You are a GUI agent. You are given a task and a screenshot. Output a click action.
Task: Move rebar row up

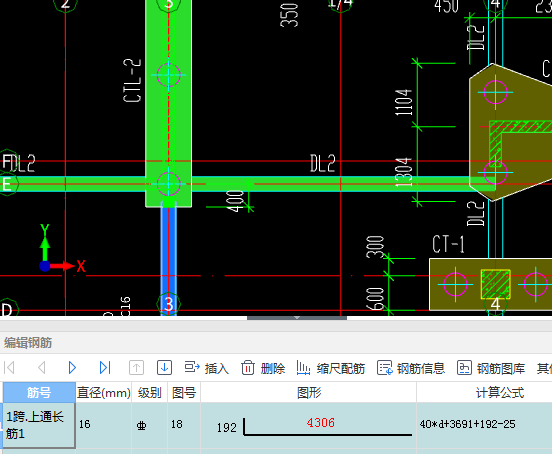137,368
